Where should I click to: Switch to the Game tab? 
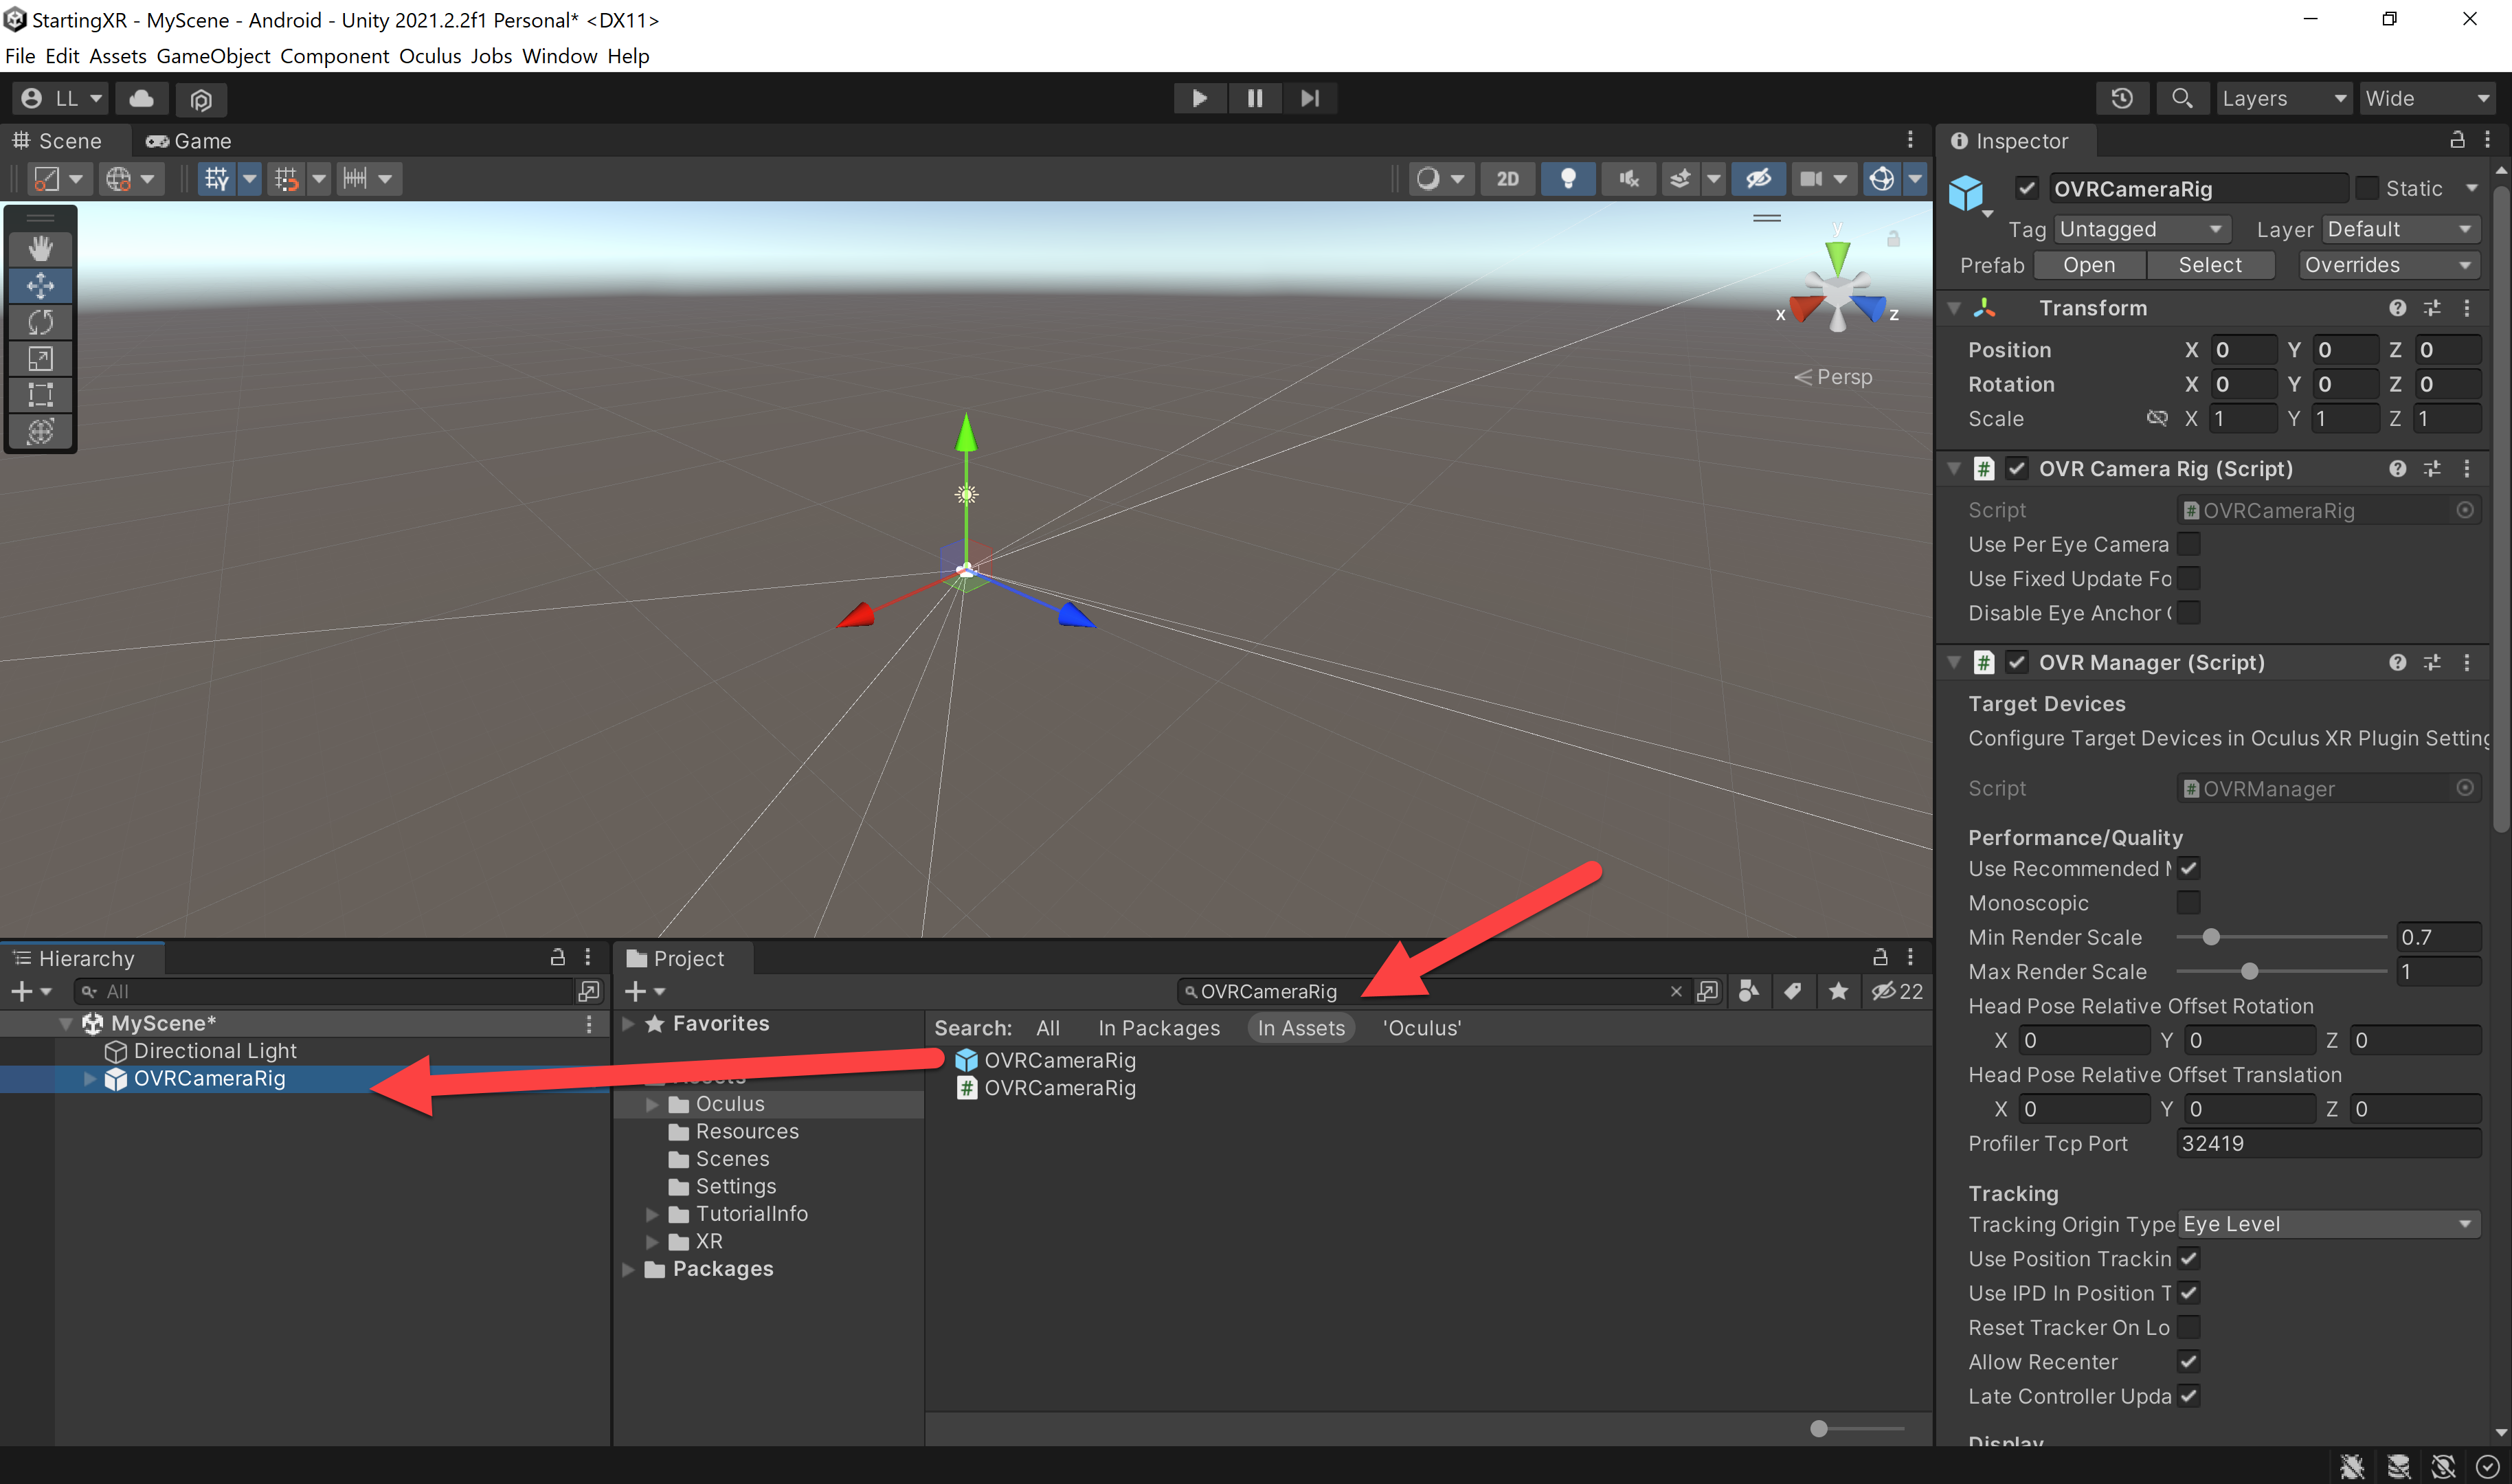pos(189,141)
